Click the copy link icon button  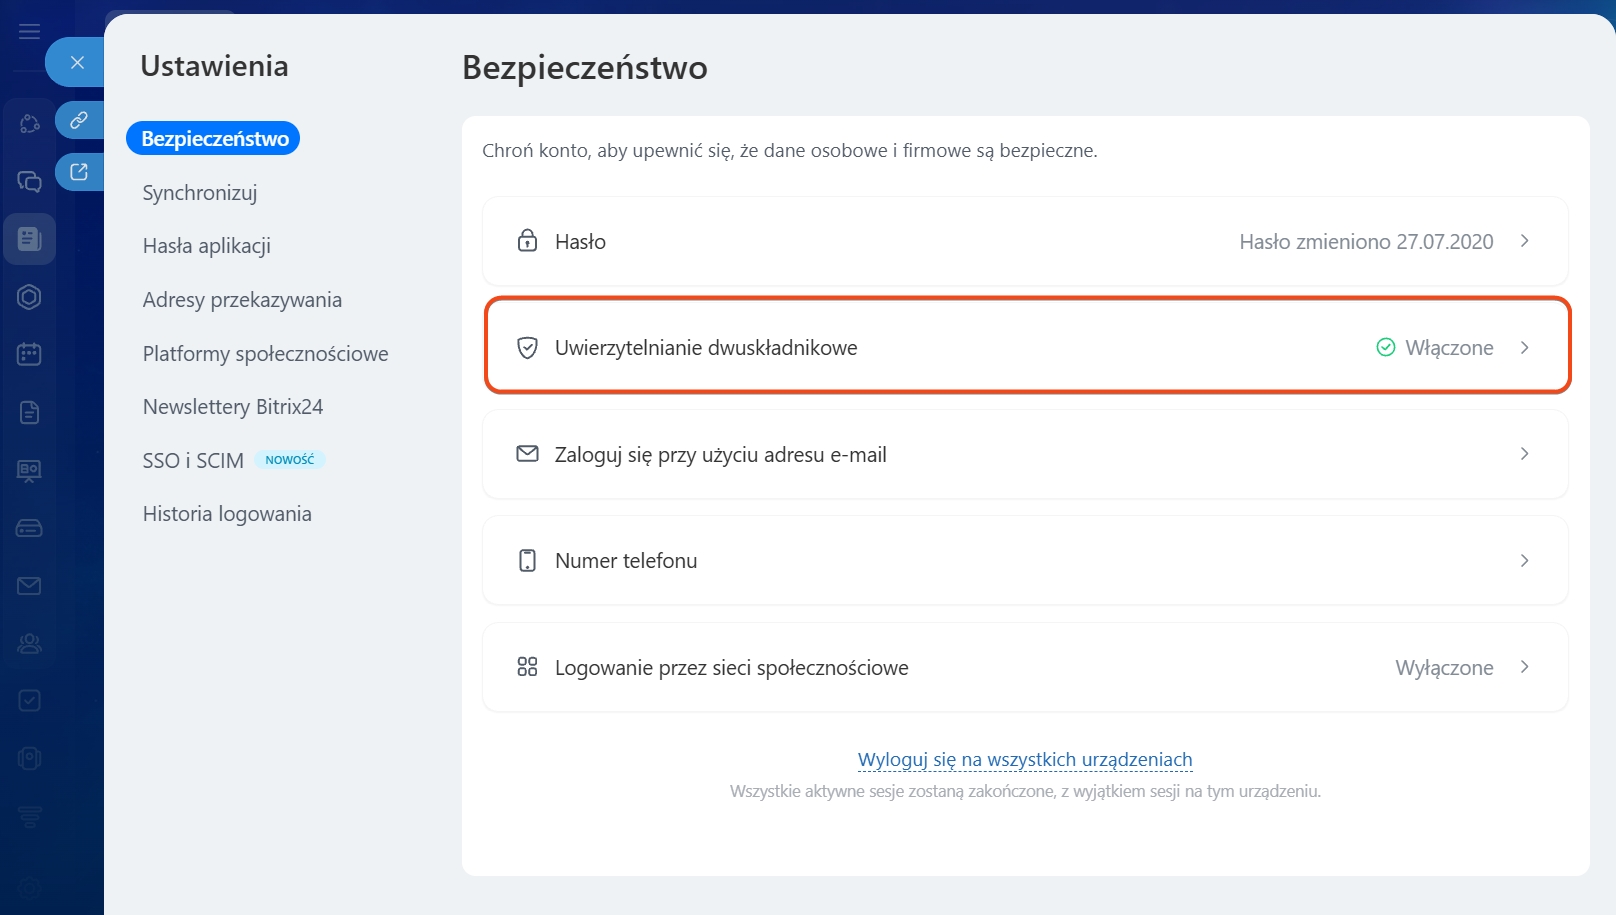pos(79,120)
